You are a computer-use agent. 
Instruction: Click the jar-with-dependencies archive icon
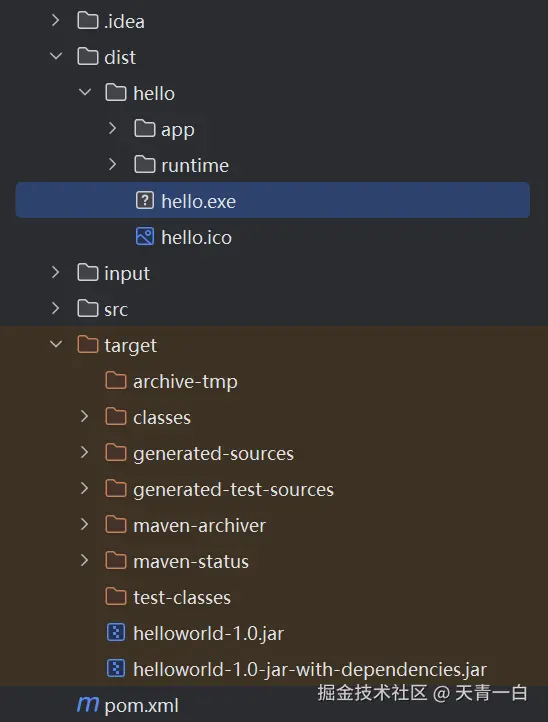click(116, 668)
